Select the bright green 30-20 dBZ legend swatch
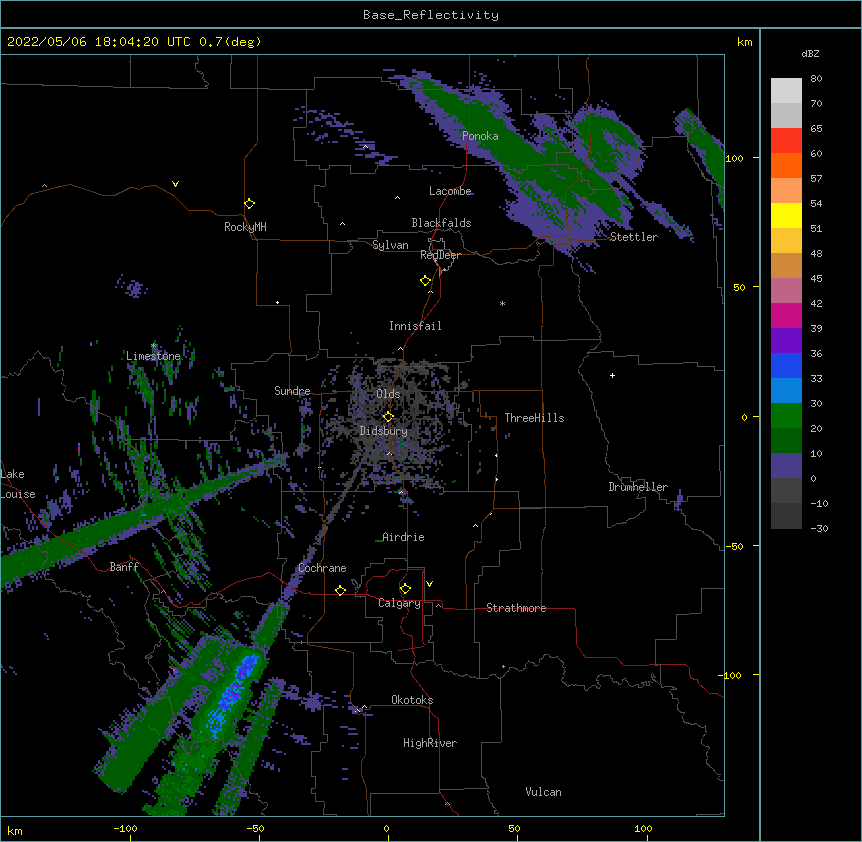The image size is (862, 842). [786, 416]
